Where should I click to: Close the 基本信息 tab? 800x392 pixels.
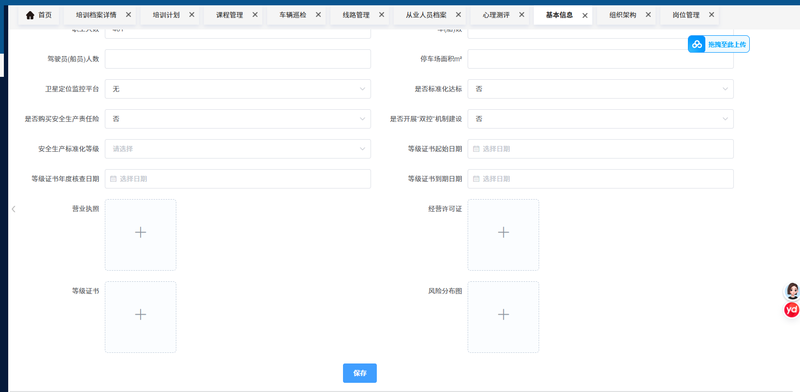585,15
